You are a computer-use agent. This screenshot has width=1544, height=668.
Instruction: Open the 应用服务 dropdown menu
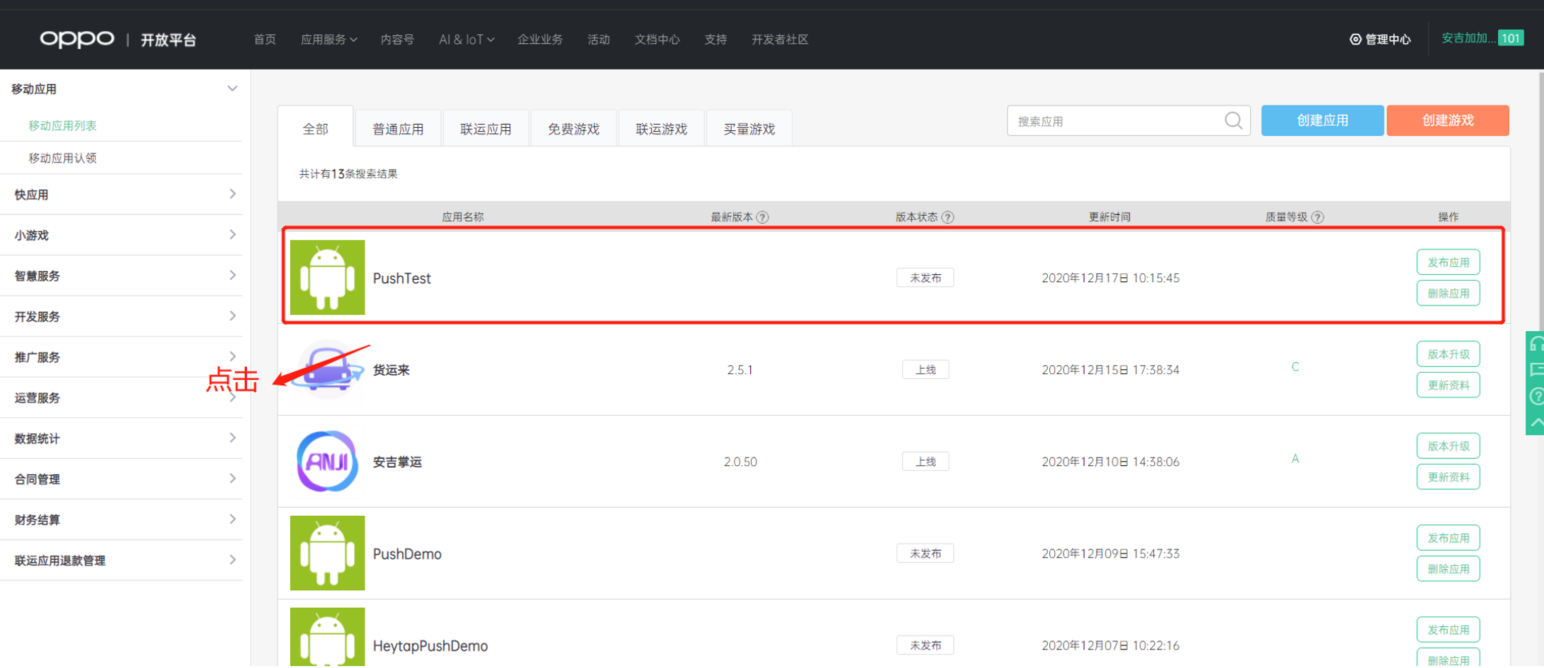point(328,39)
